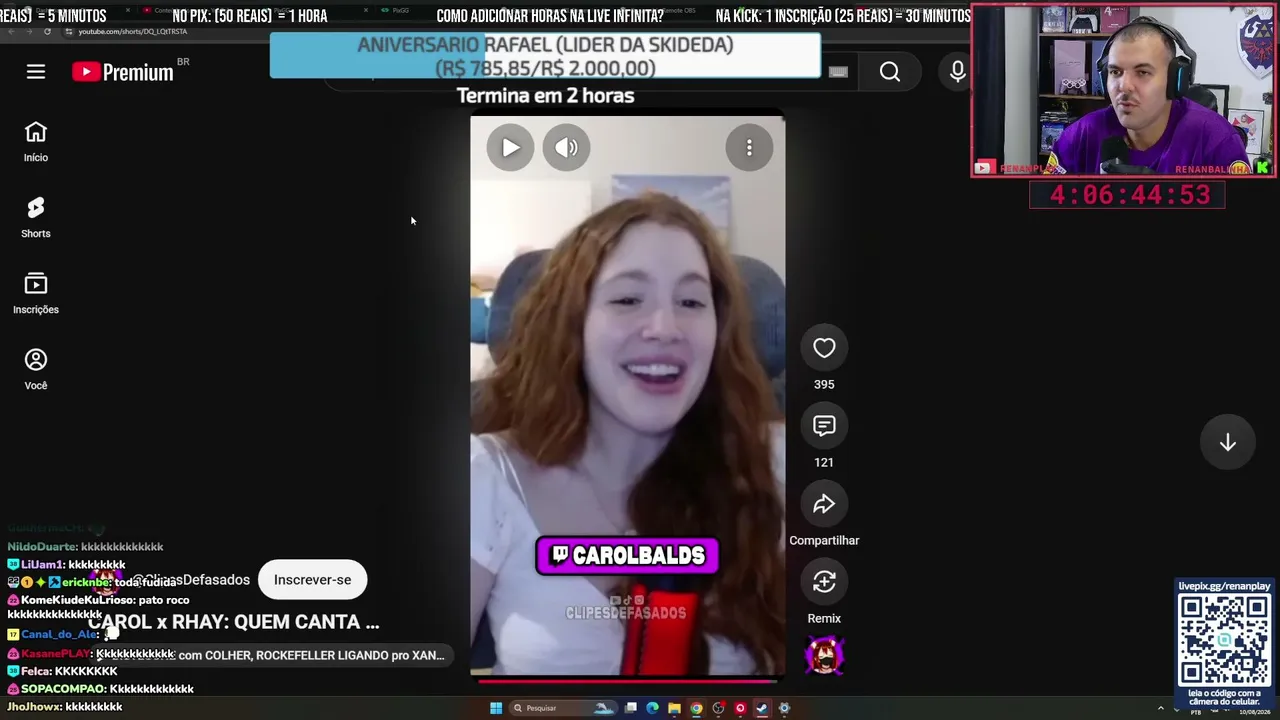The width and height of the screenshot is (1280, 720).
Task: Open Inscrições in the YouTube sidebar
Action: click(36, 294)
